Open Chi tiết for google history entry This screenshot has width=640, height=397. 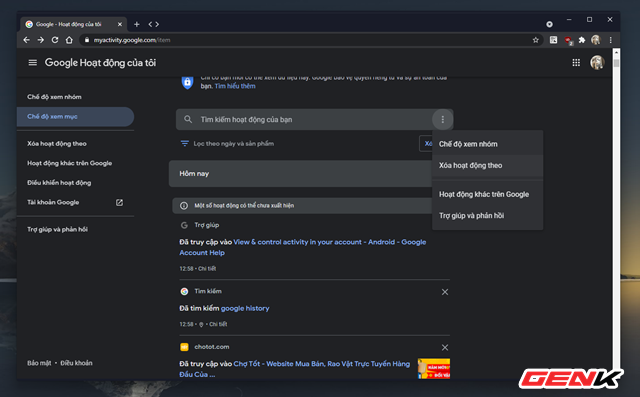218,324
